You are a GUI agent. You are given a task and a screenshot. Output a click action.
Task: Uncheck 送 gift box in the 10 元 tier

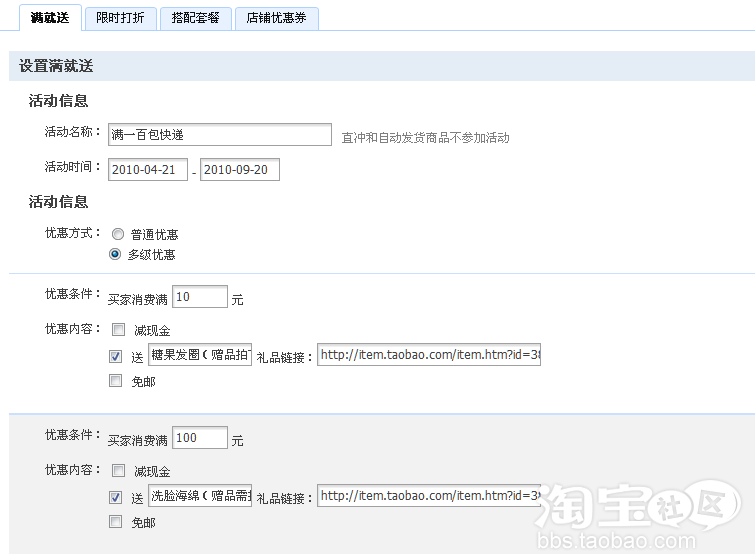(117, 355)
